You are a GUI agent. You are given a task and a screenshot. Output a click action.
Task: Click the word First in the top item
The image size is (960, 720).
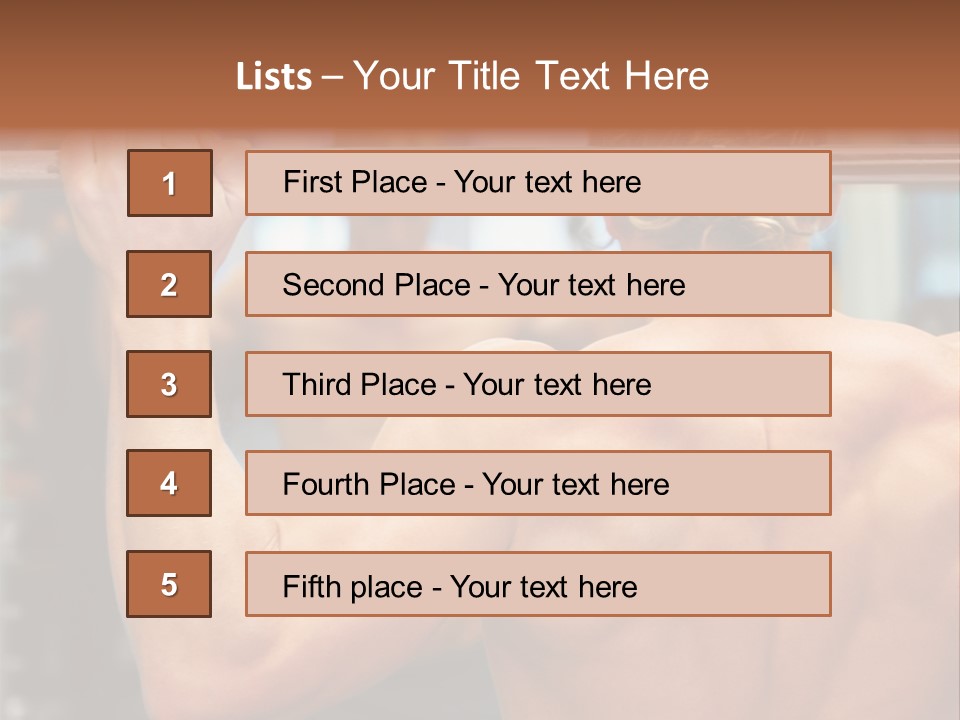tap(312, 182)
